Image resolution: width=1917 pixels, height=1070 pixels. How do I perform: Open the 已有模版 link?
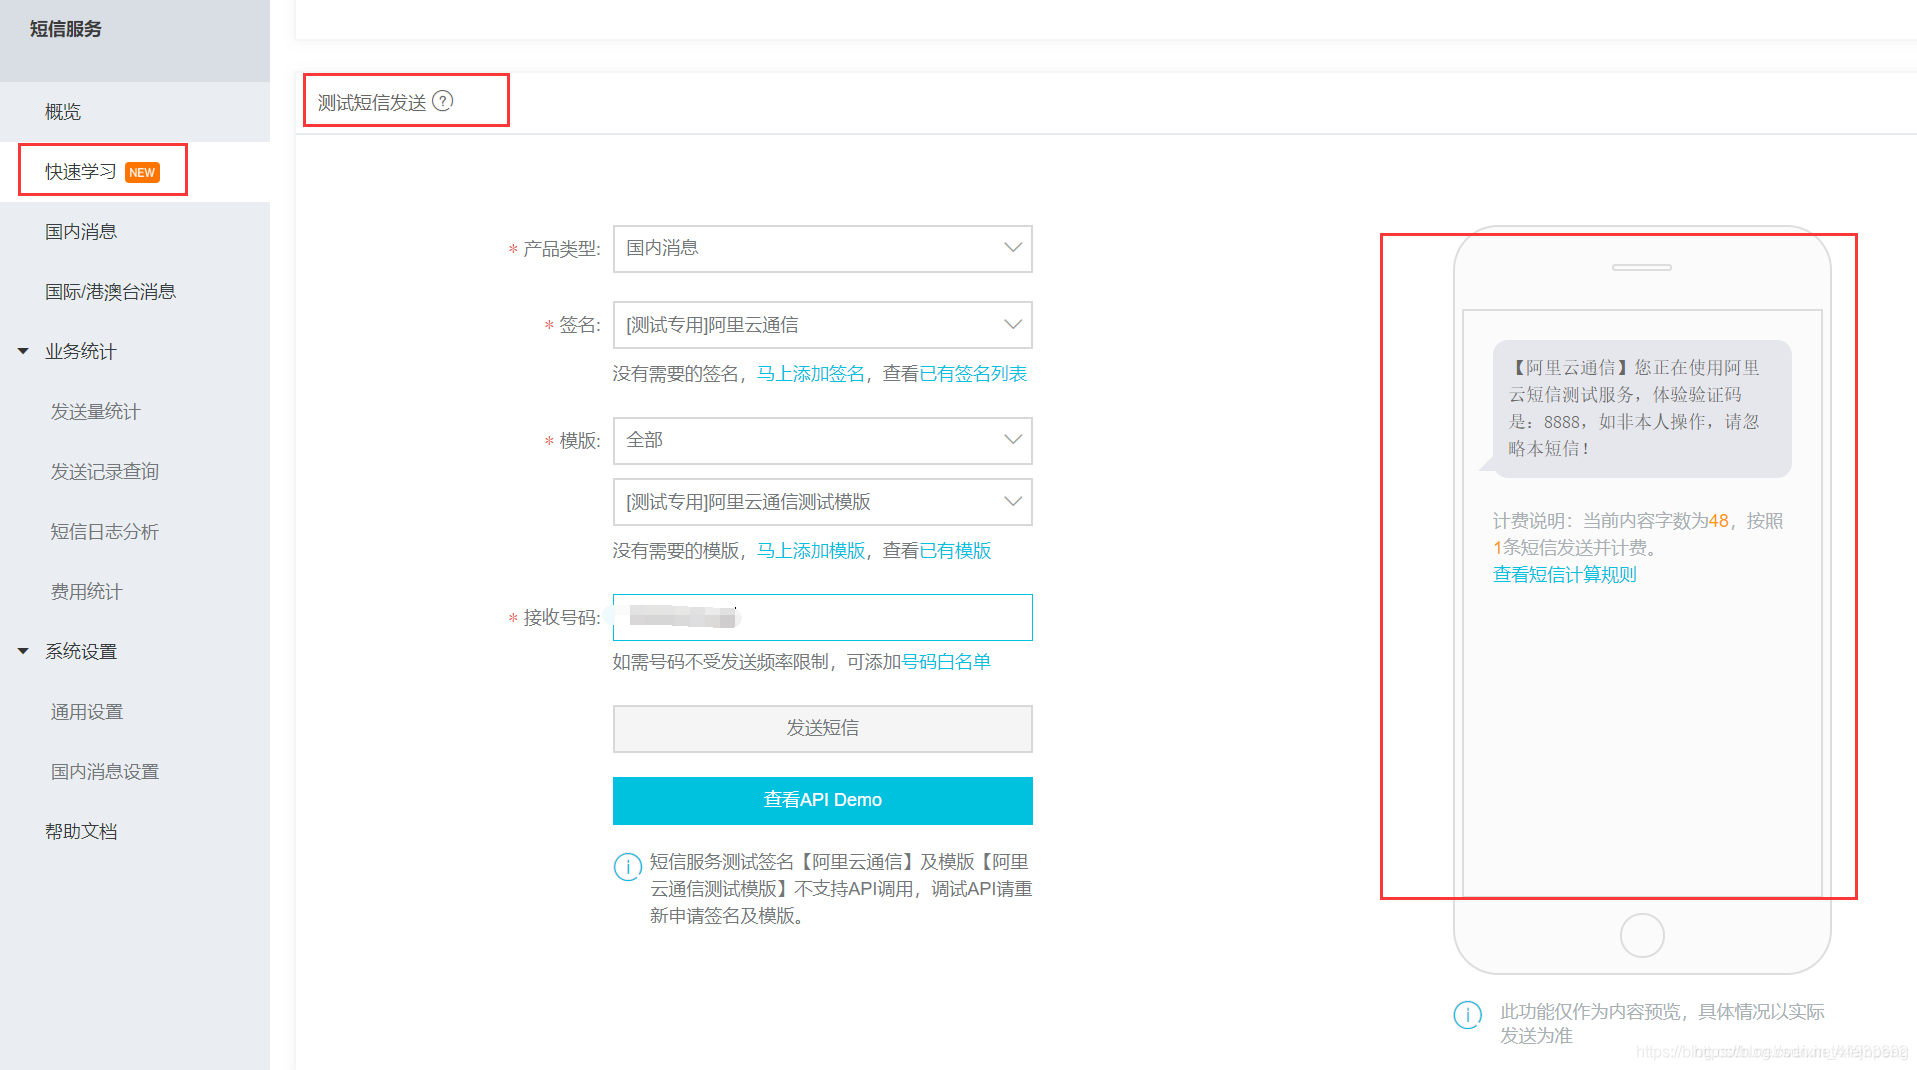coord(955,551)
